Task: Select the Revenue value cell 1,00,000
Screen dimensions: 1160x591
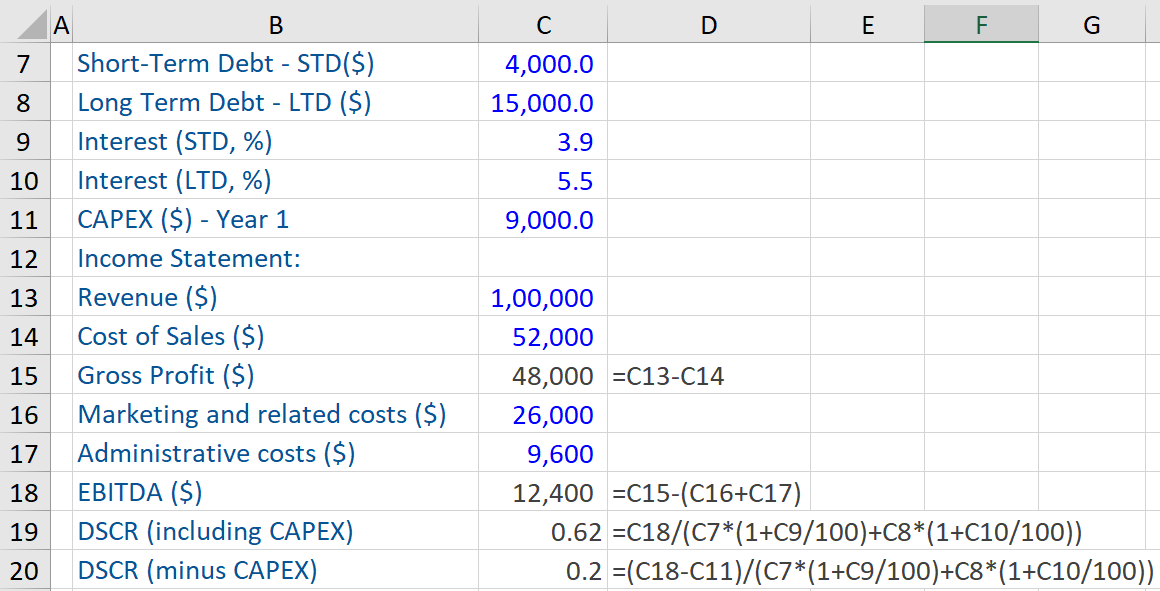Action: pyautogui.click(x=542, y=298)
